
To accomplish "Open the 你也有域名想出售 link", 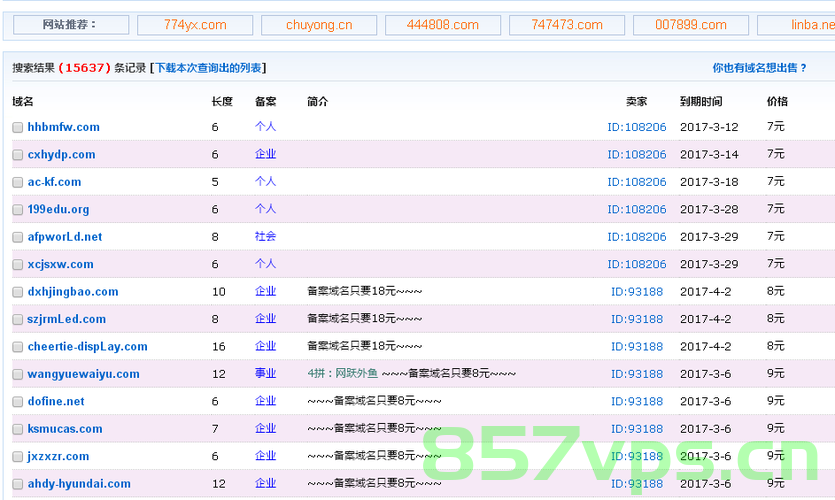I will tap(760, 68).
